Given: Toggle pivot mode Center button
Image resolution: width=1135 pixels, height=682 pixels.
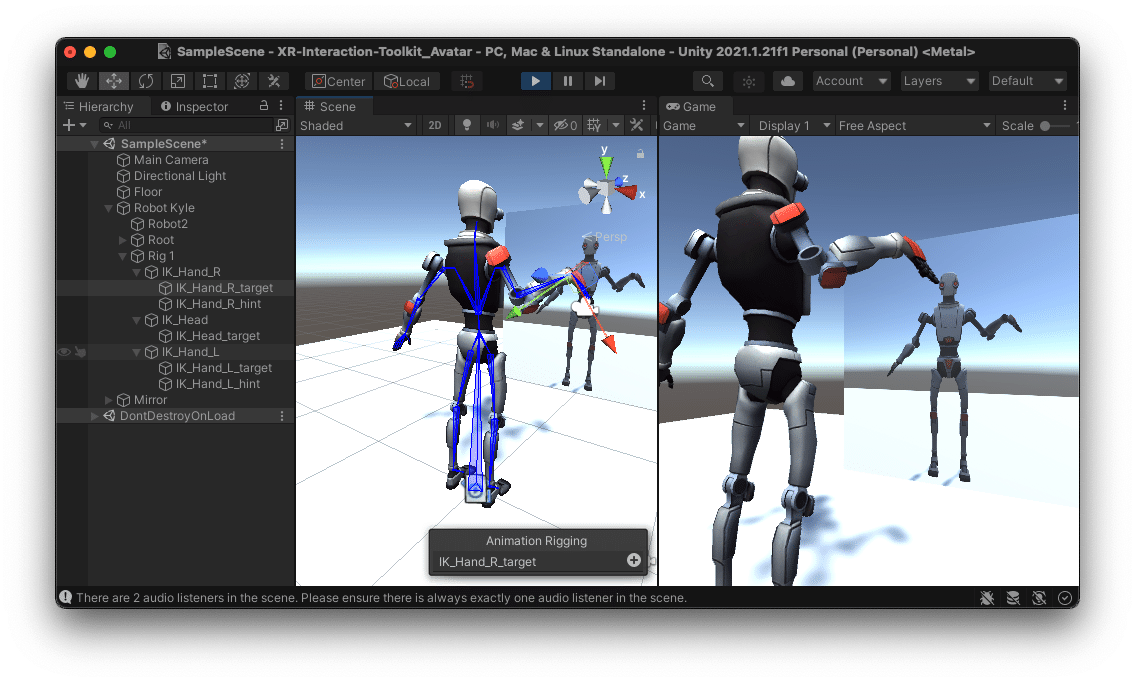Looking at the screenshot, I should click(339, 81).
